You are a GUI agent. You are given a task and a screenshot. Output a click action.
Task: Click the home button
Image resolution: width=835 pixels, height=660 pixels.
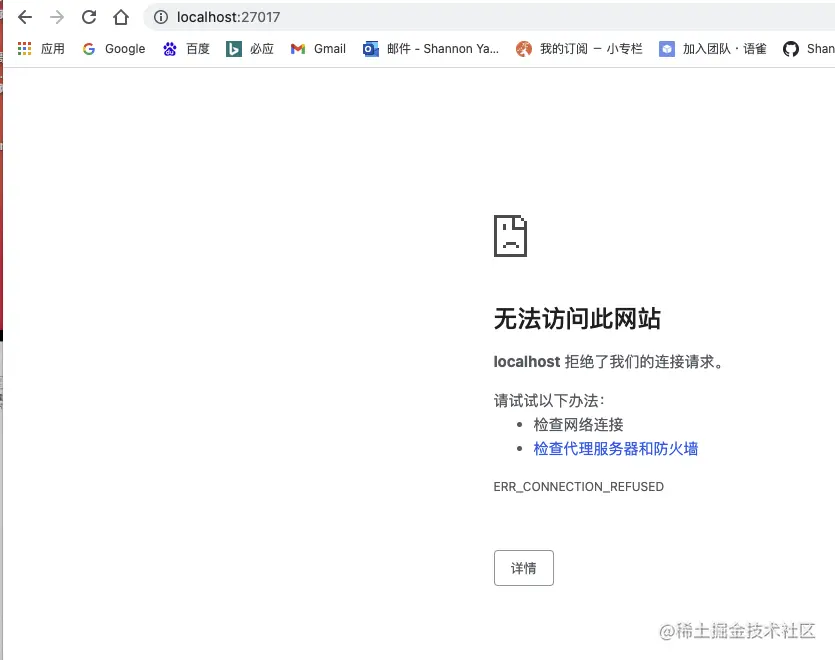(123, 16)
